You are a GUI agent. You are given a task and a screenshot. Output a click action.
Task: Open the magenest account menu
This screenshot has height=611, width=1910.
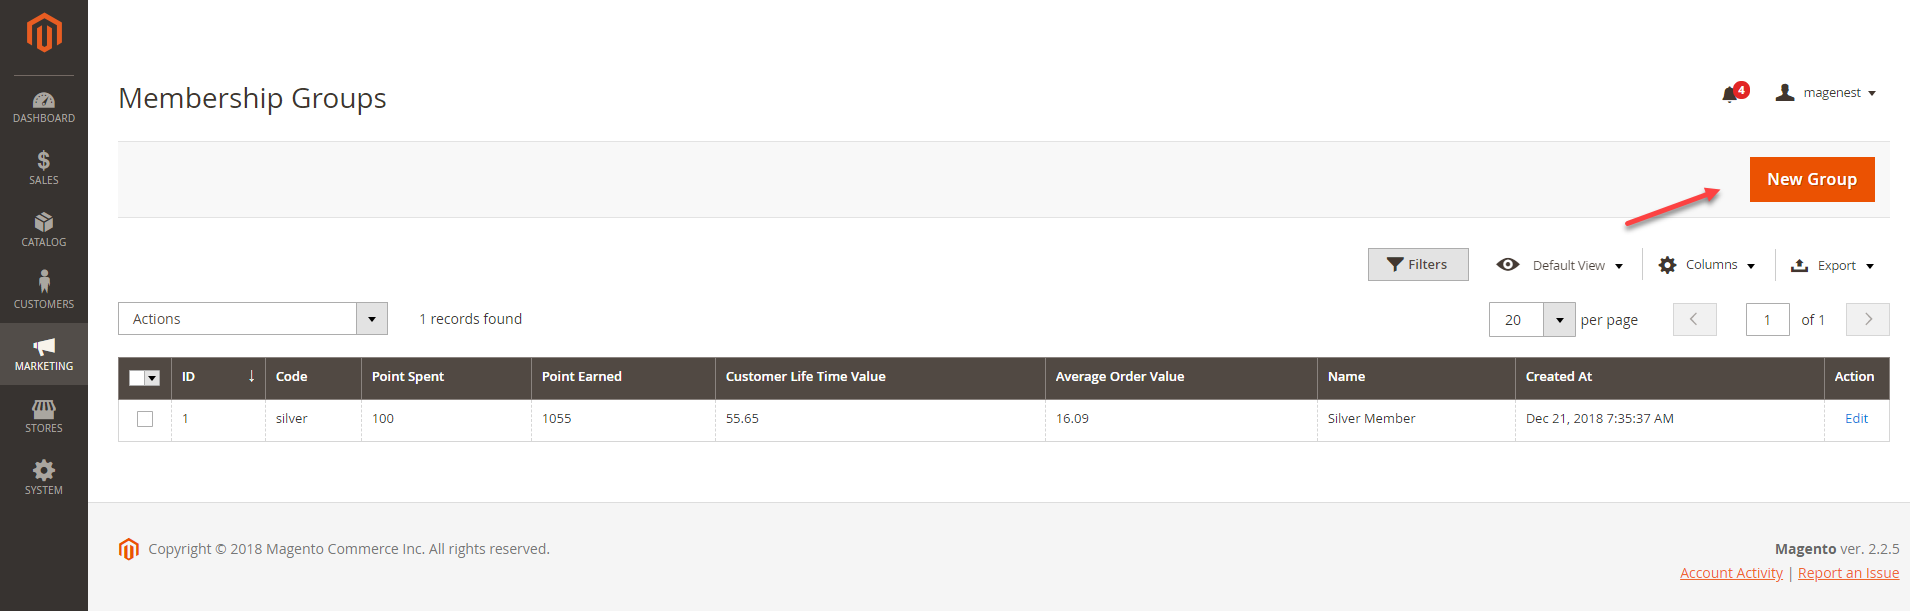click(1826, 93)
